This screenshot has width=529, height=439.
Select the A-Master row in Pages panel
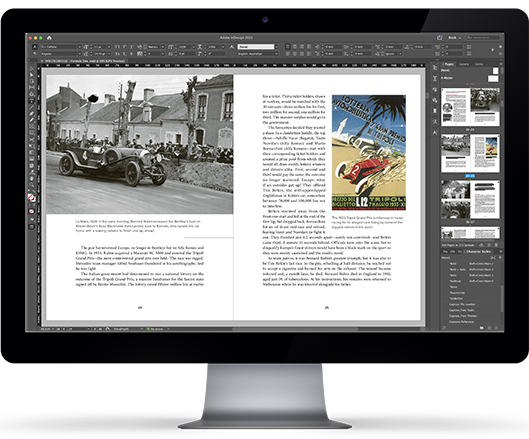point(470,78)
